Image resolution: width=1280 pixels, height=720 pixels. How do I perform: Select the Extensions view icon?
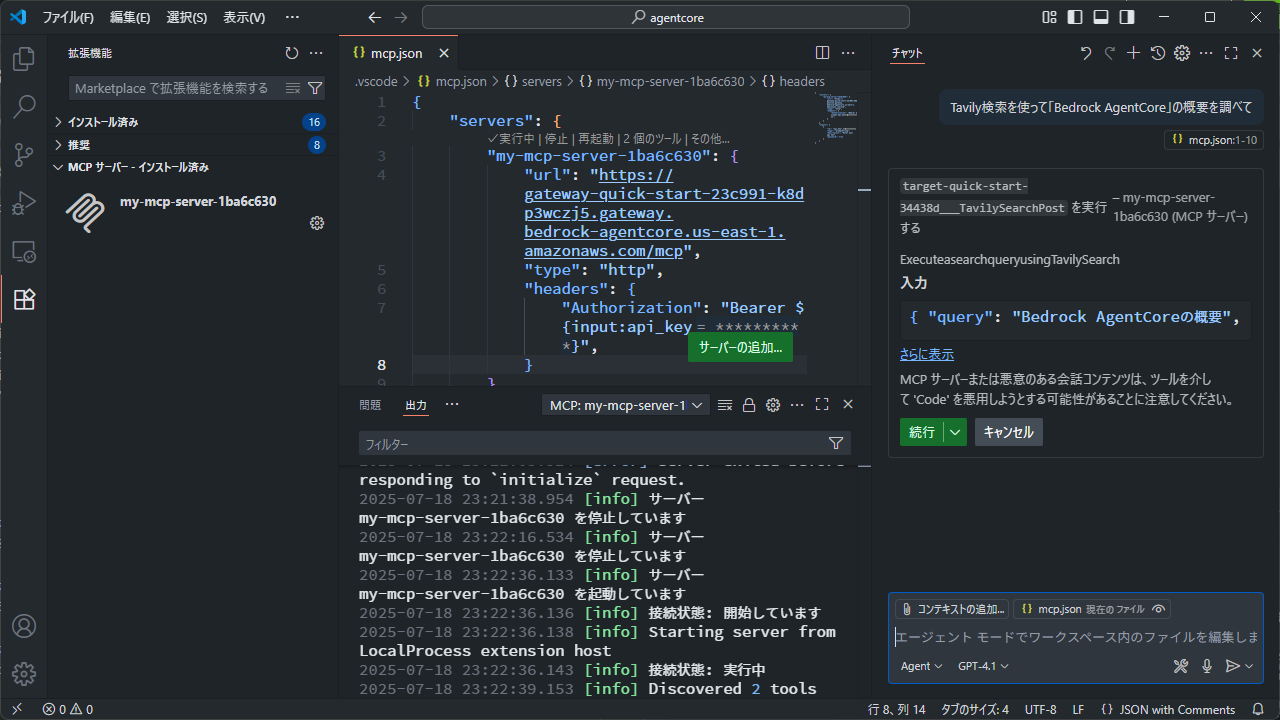[24, 299]
